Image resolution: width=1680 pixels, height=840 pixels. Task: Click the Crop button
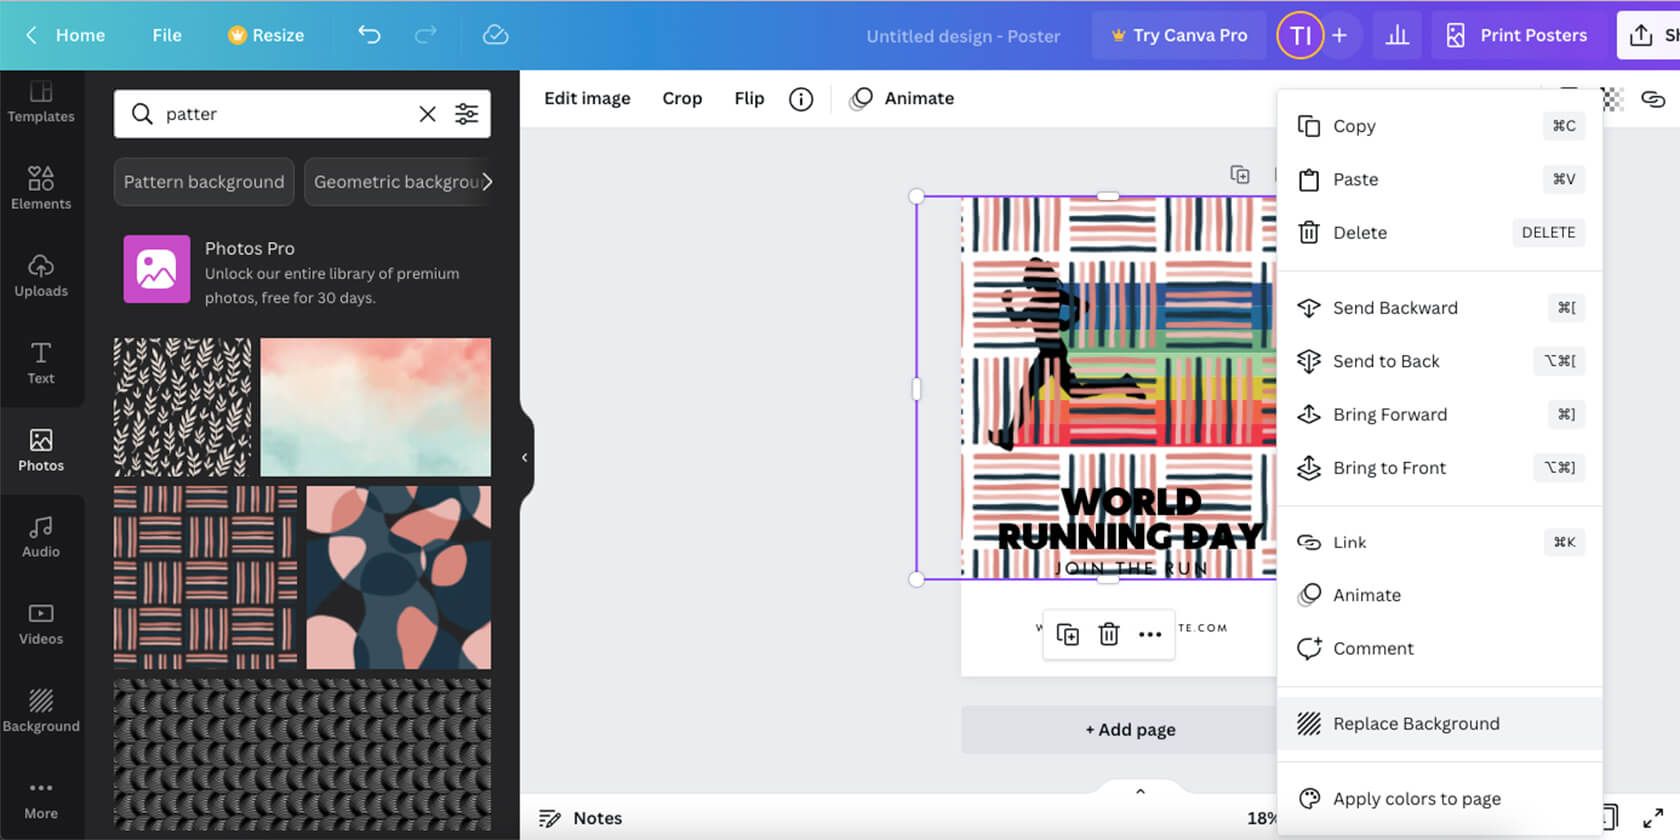coord(682,98)
